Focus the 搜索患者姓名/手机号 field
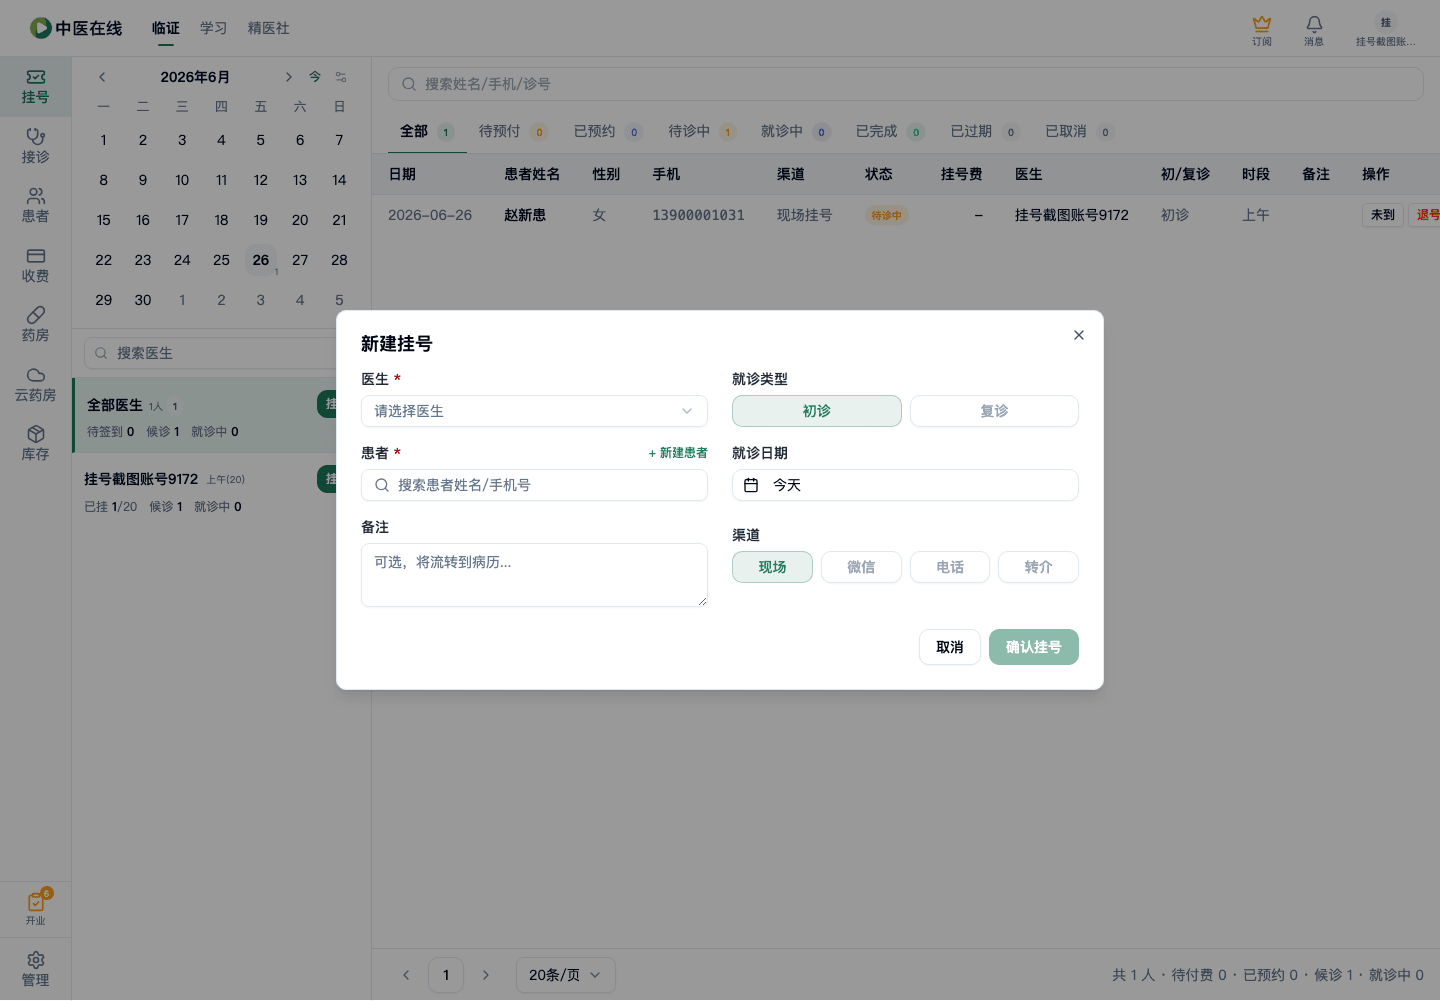1440x1001 pixels. tap(534, 485)
